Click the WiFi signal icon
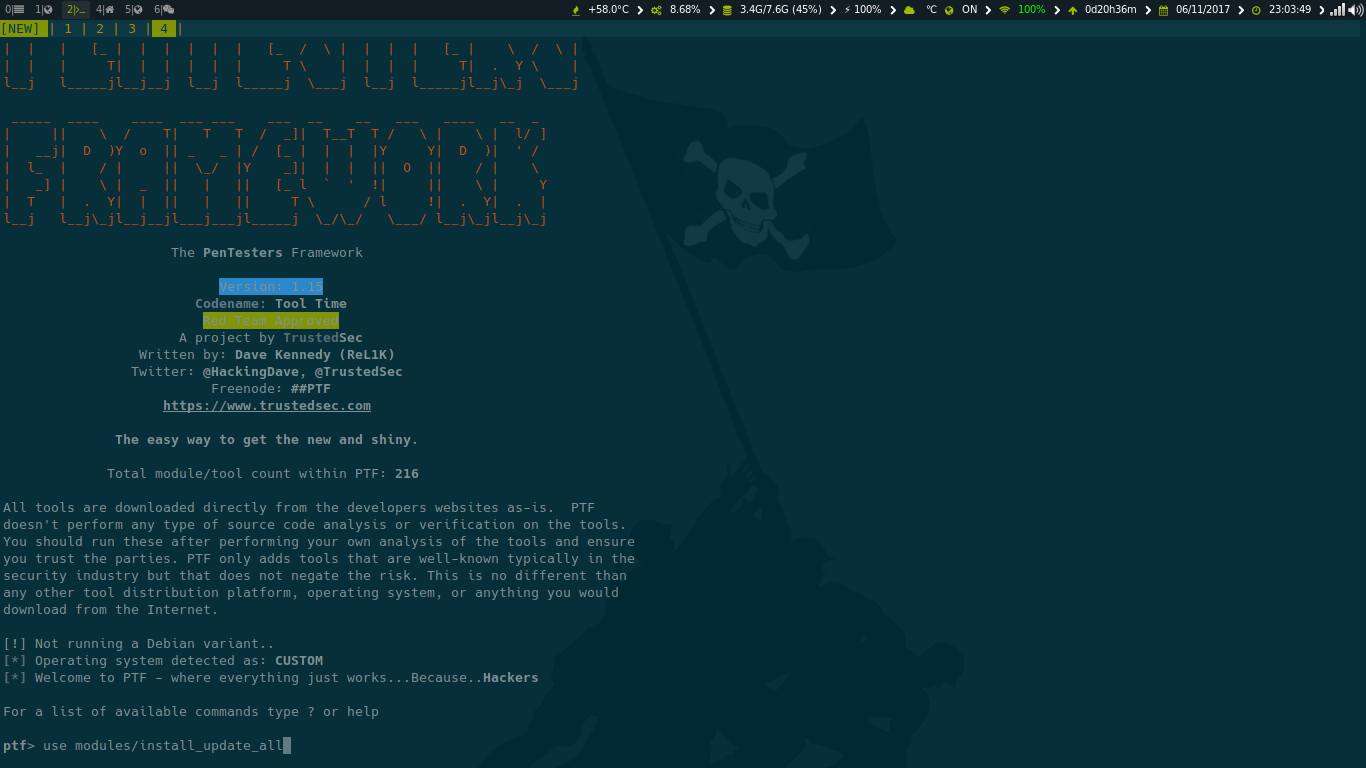The height and width of the screenshot is (768, 1366). click(1004, 10)
